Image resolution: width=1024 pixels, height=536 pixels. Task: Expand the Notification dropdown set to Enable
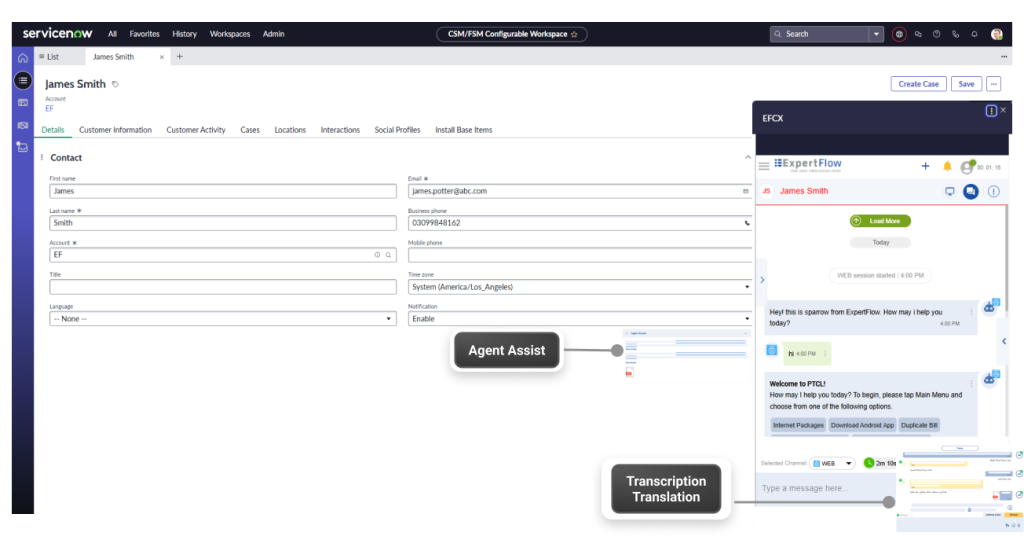(x=579, y=319)
